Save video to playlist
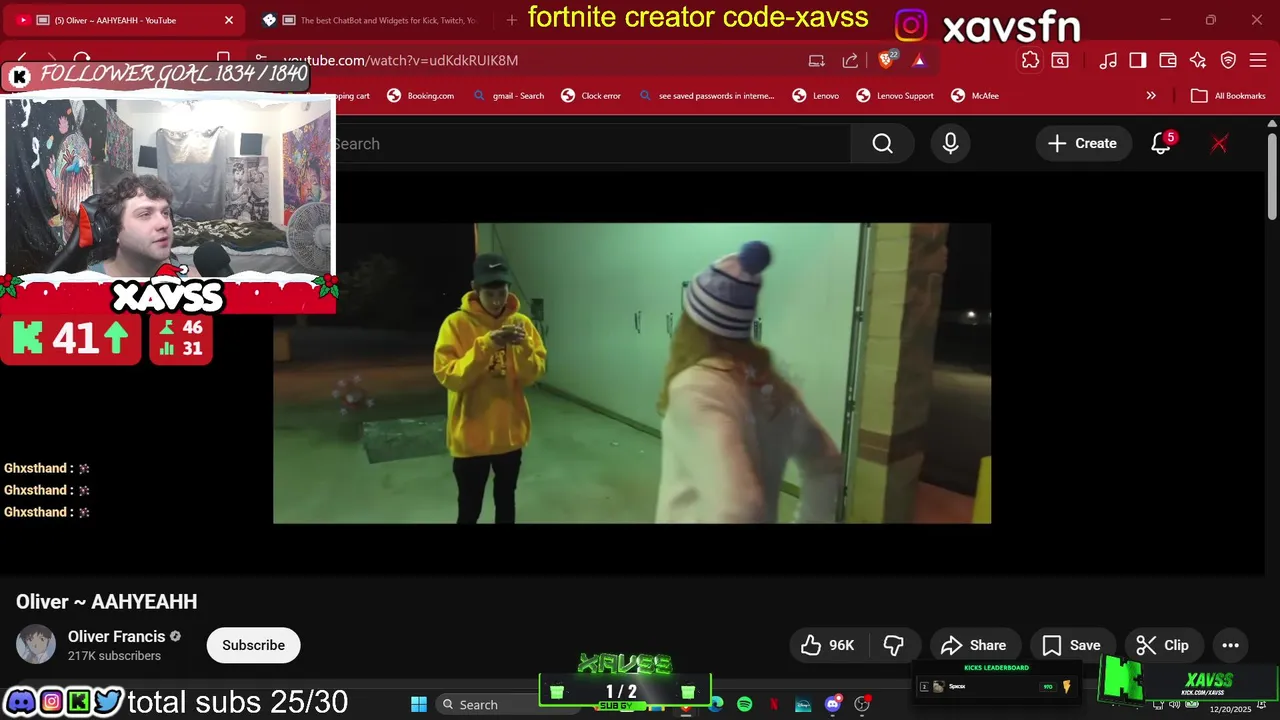 (x=1071, y=645)
